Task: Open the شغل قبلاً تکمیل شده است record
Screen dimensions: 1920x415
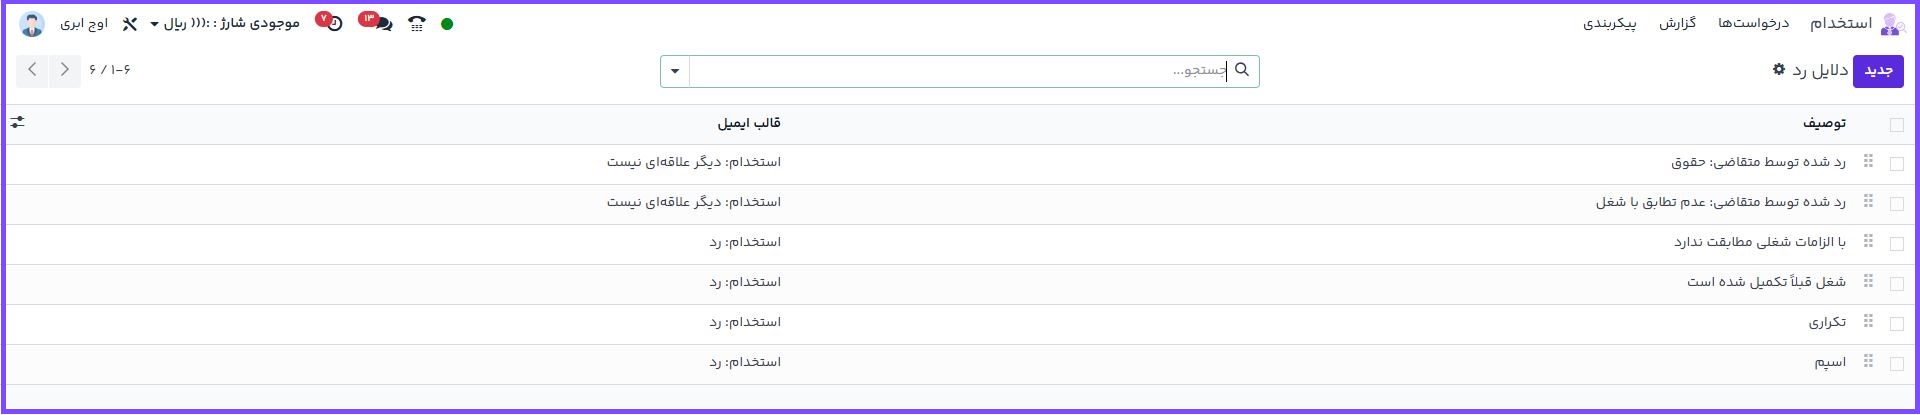Action: coord(1766,282)
